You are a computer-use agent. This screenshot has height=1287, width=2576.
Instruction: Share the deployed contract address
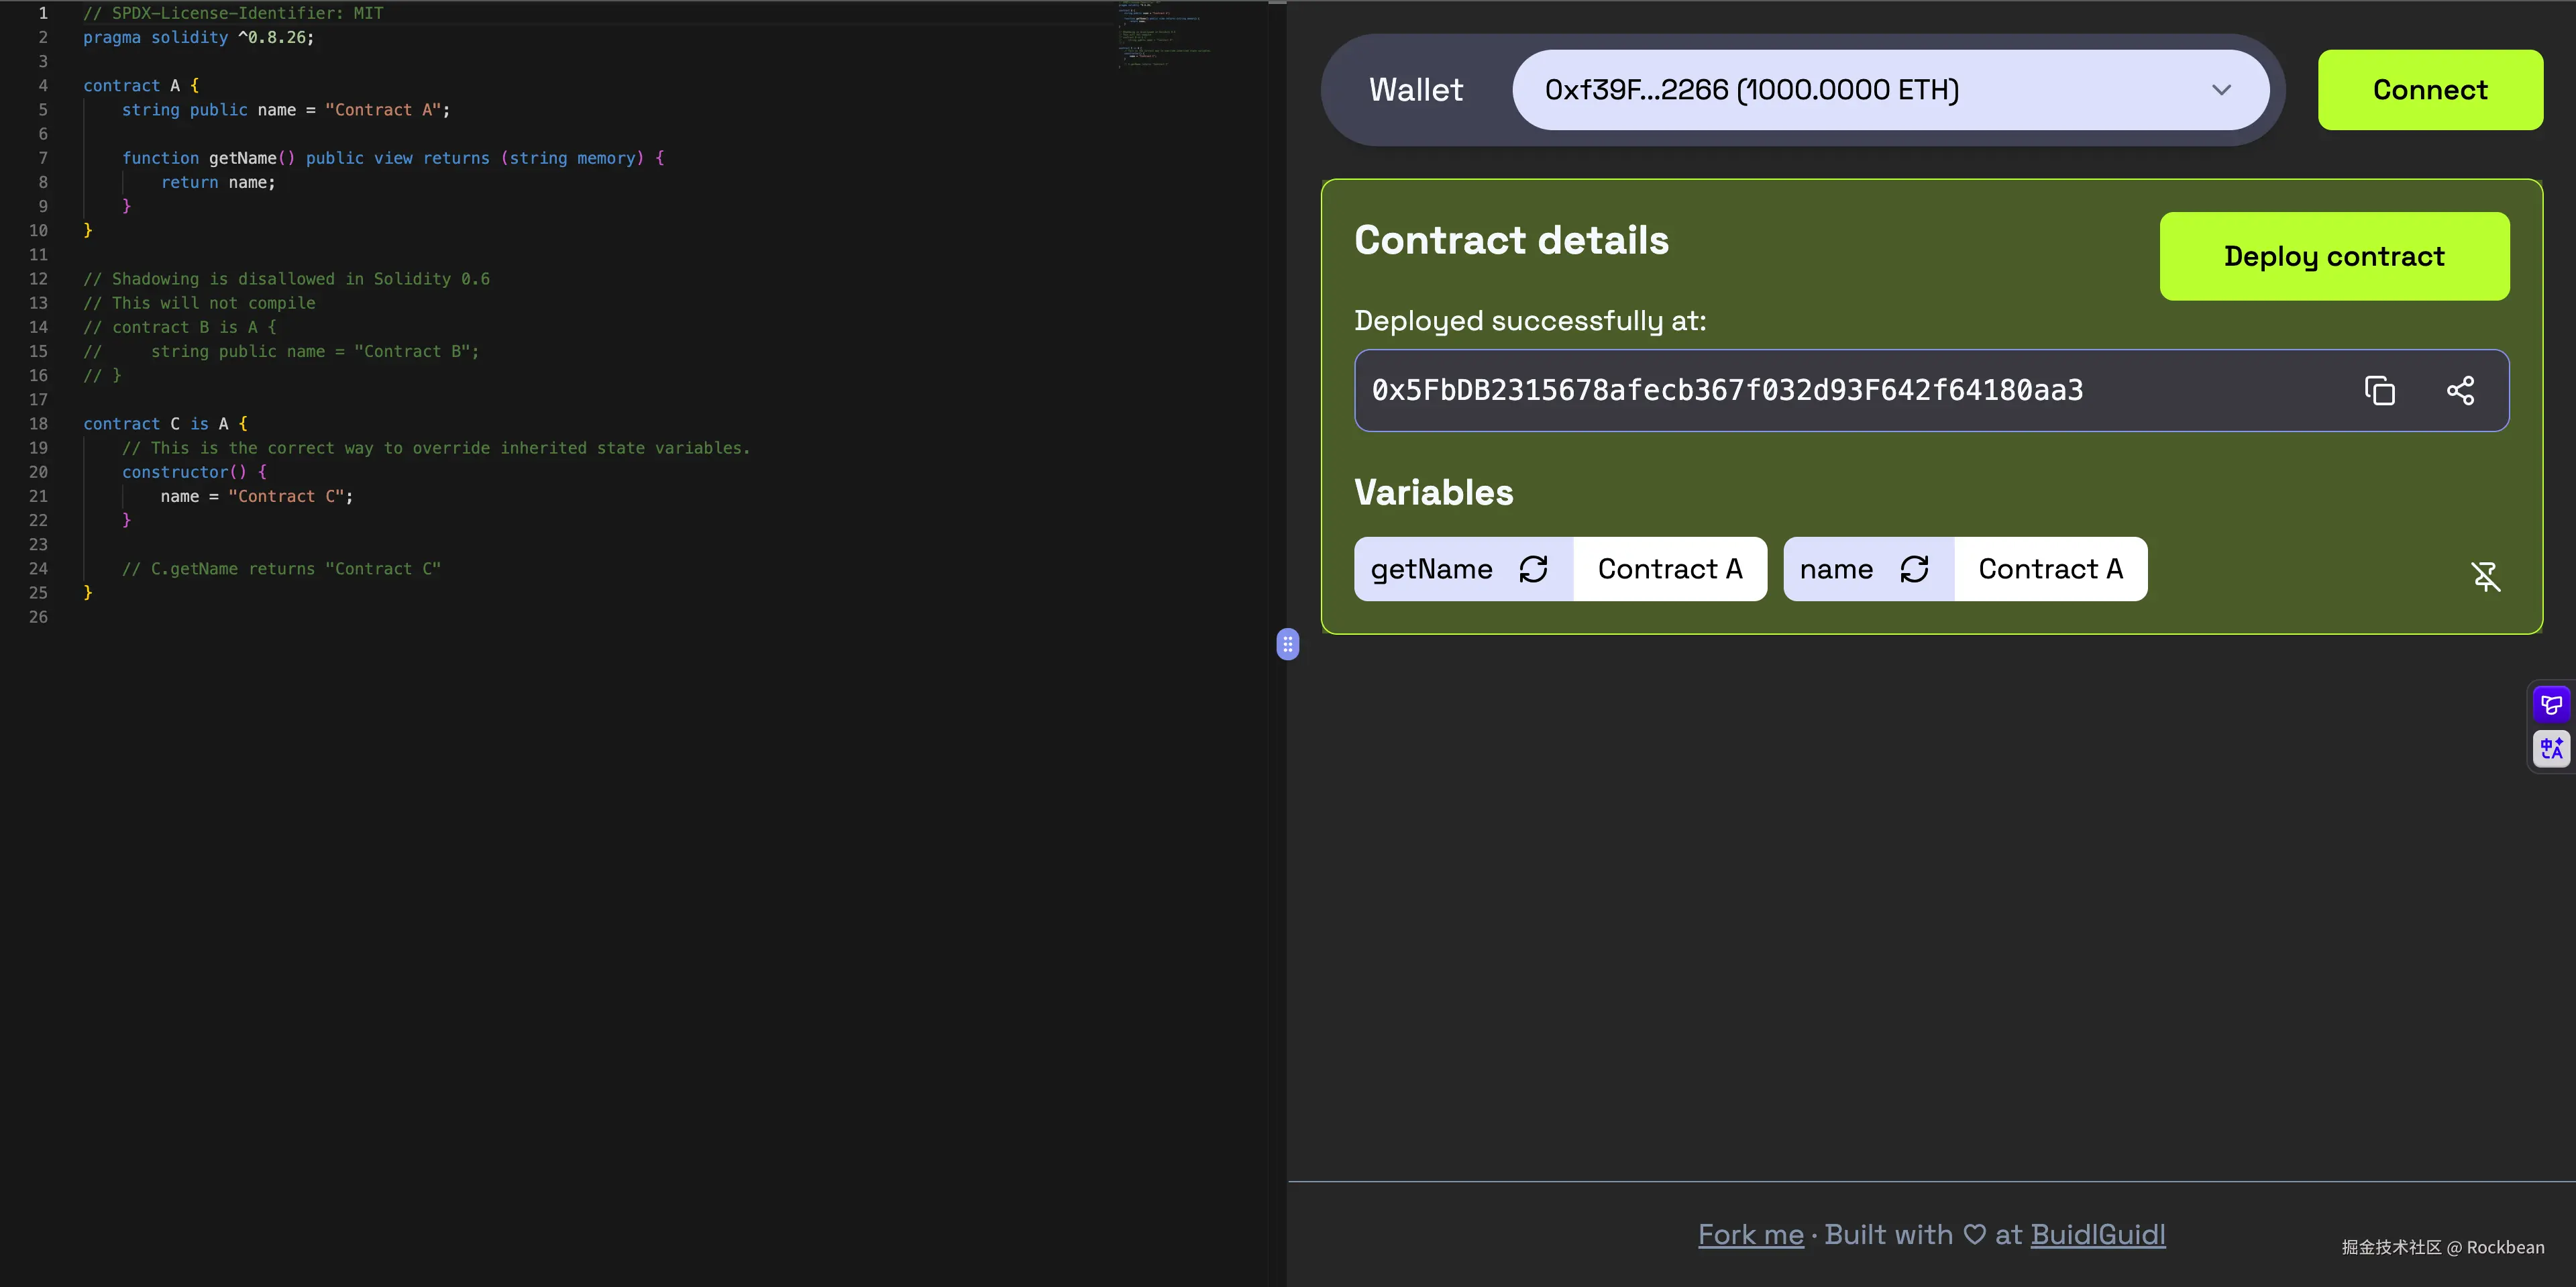coord(2461,390)
